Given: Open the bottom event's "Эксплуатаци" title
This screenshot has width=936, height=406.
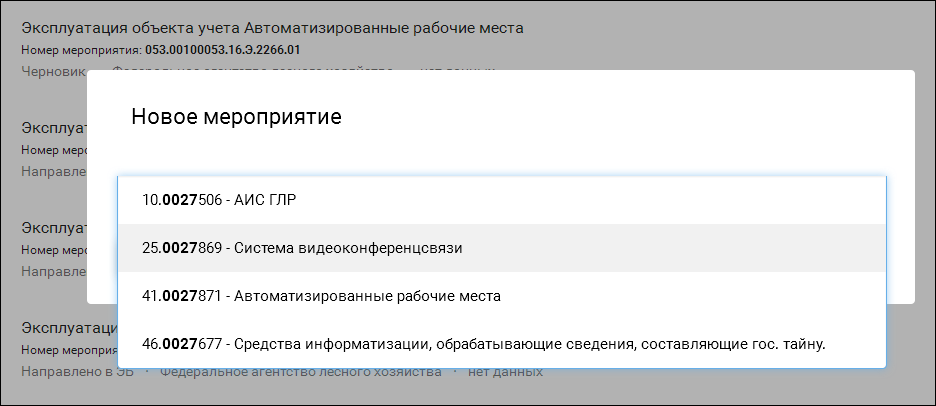Looking at the screenshot, I should 69,328.
